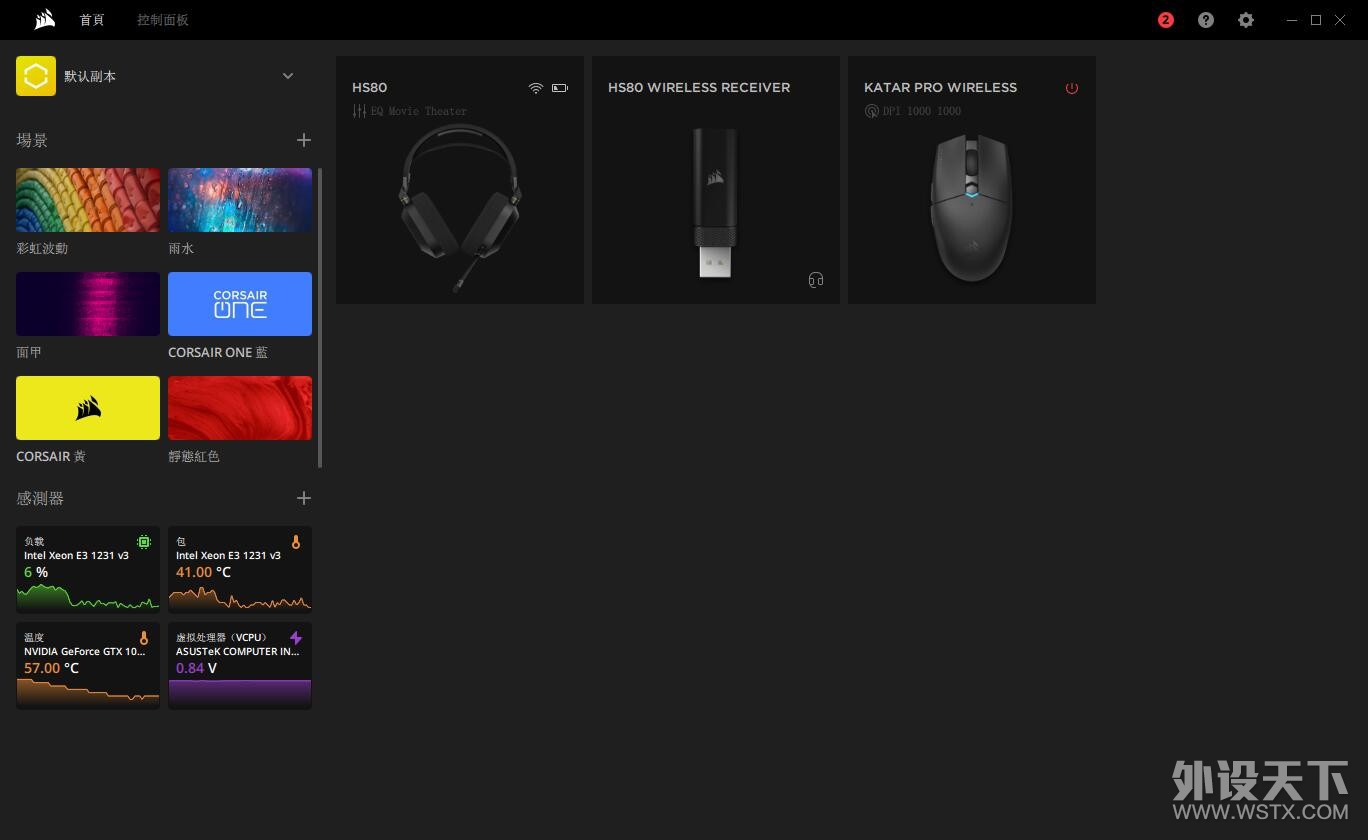Add a new sensor with the plus icon
Viewport: 1368px width, 840px height.
click(x=304, y=498)
